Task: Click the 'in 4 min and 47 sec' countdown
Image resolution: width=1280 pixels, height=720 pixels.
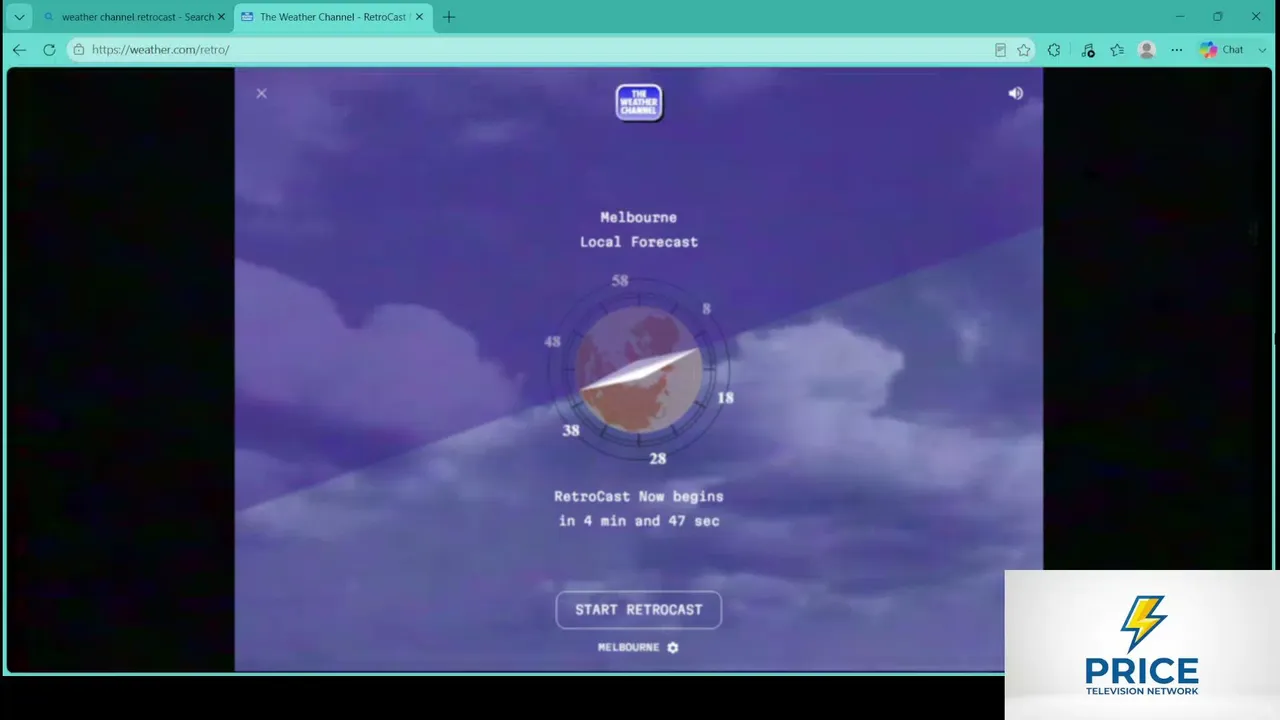Action: [639, 521]
